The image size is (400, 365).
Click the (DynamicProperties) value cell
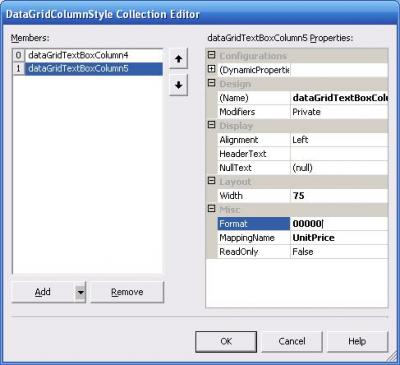click(x=339, y=70)
